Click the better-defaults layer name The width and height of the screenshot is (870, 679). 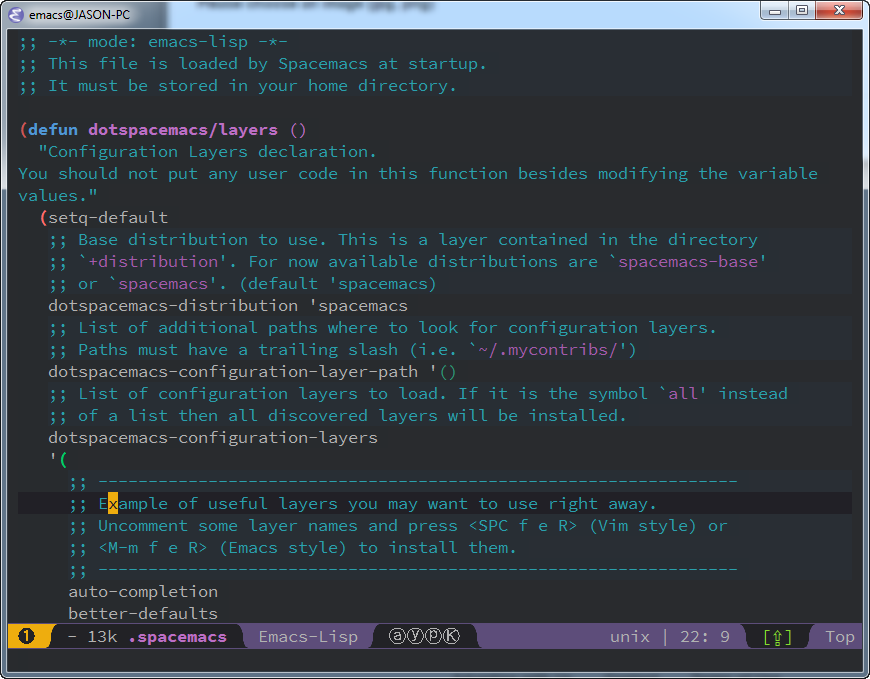143,614
